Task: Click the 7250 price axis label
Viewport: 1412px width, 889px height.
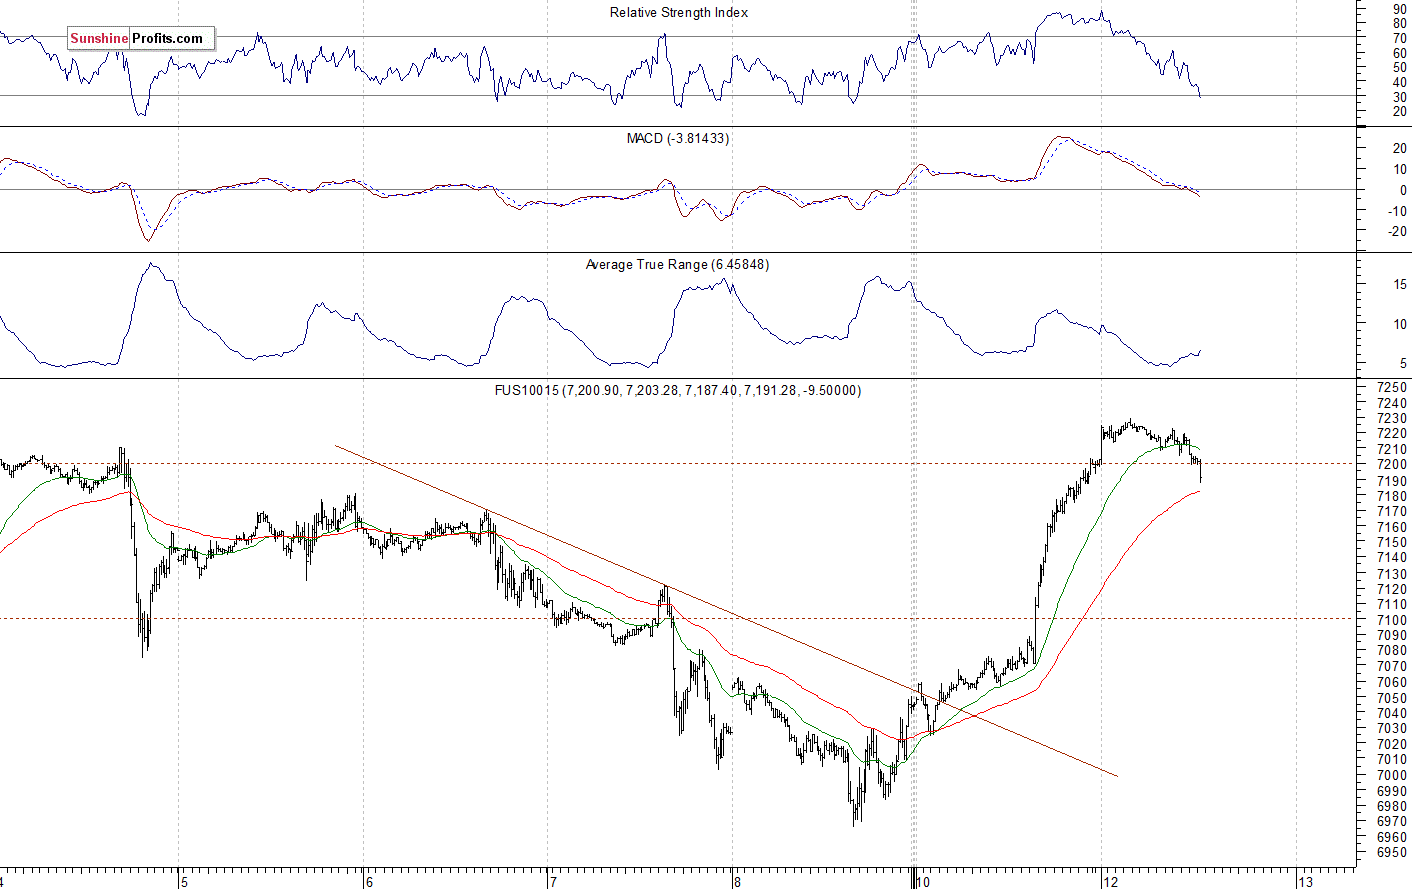Action: coord(1392,388)
